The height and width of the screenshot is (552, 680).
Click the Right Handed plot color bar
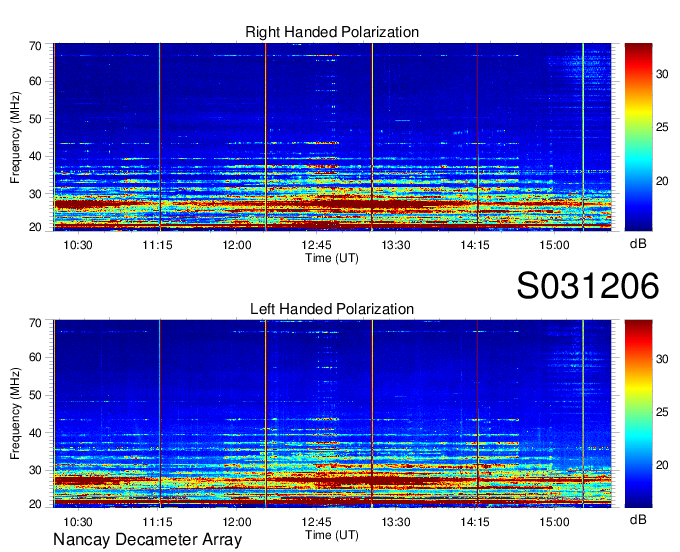coord(638,137)
